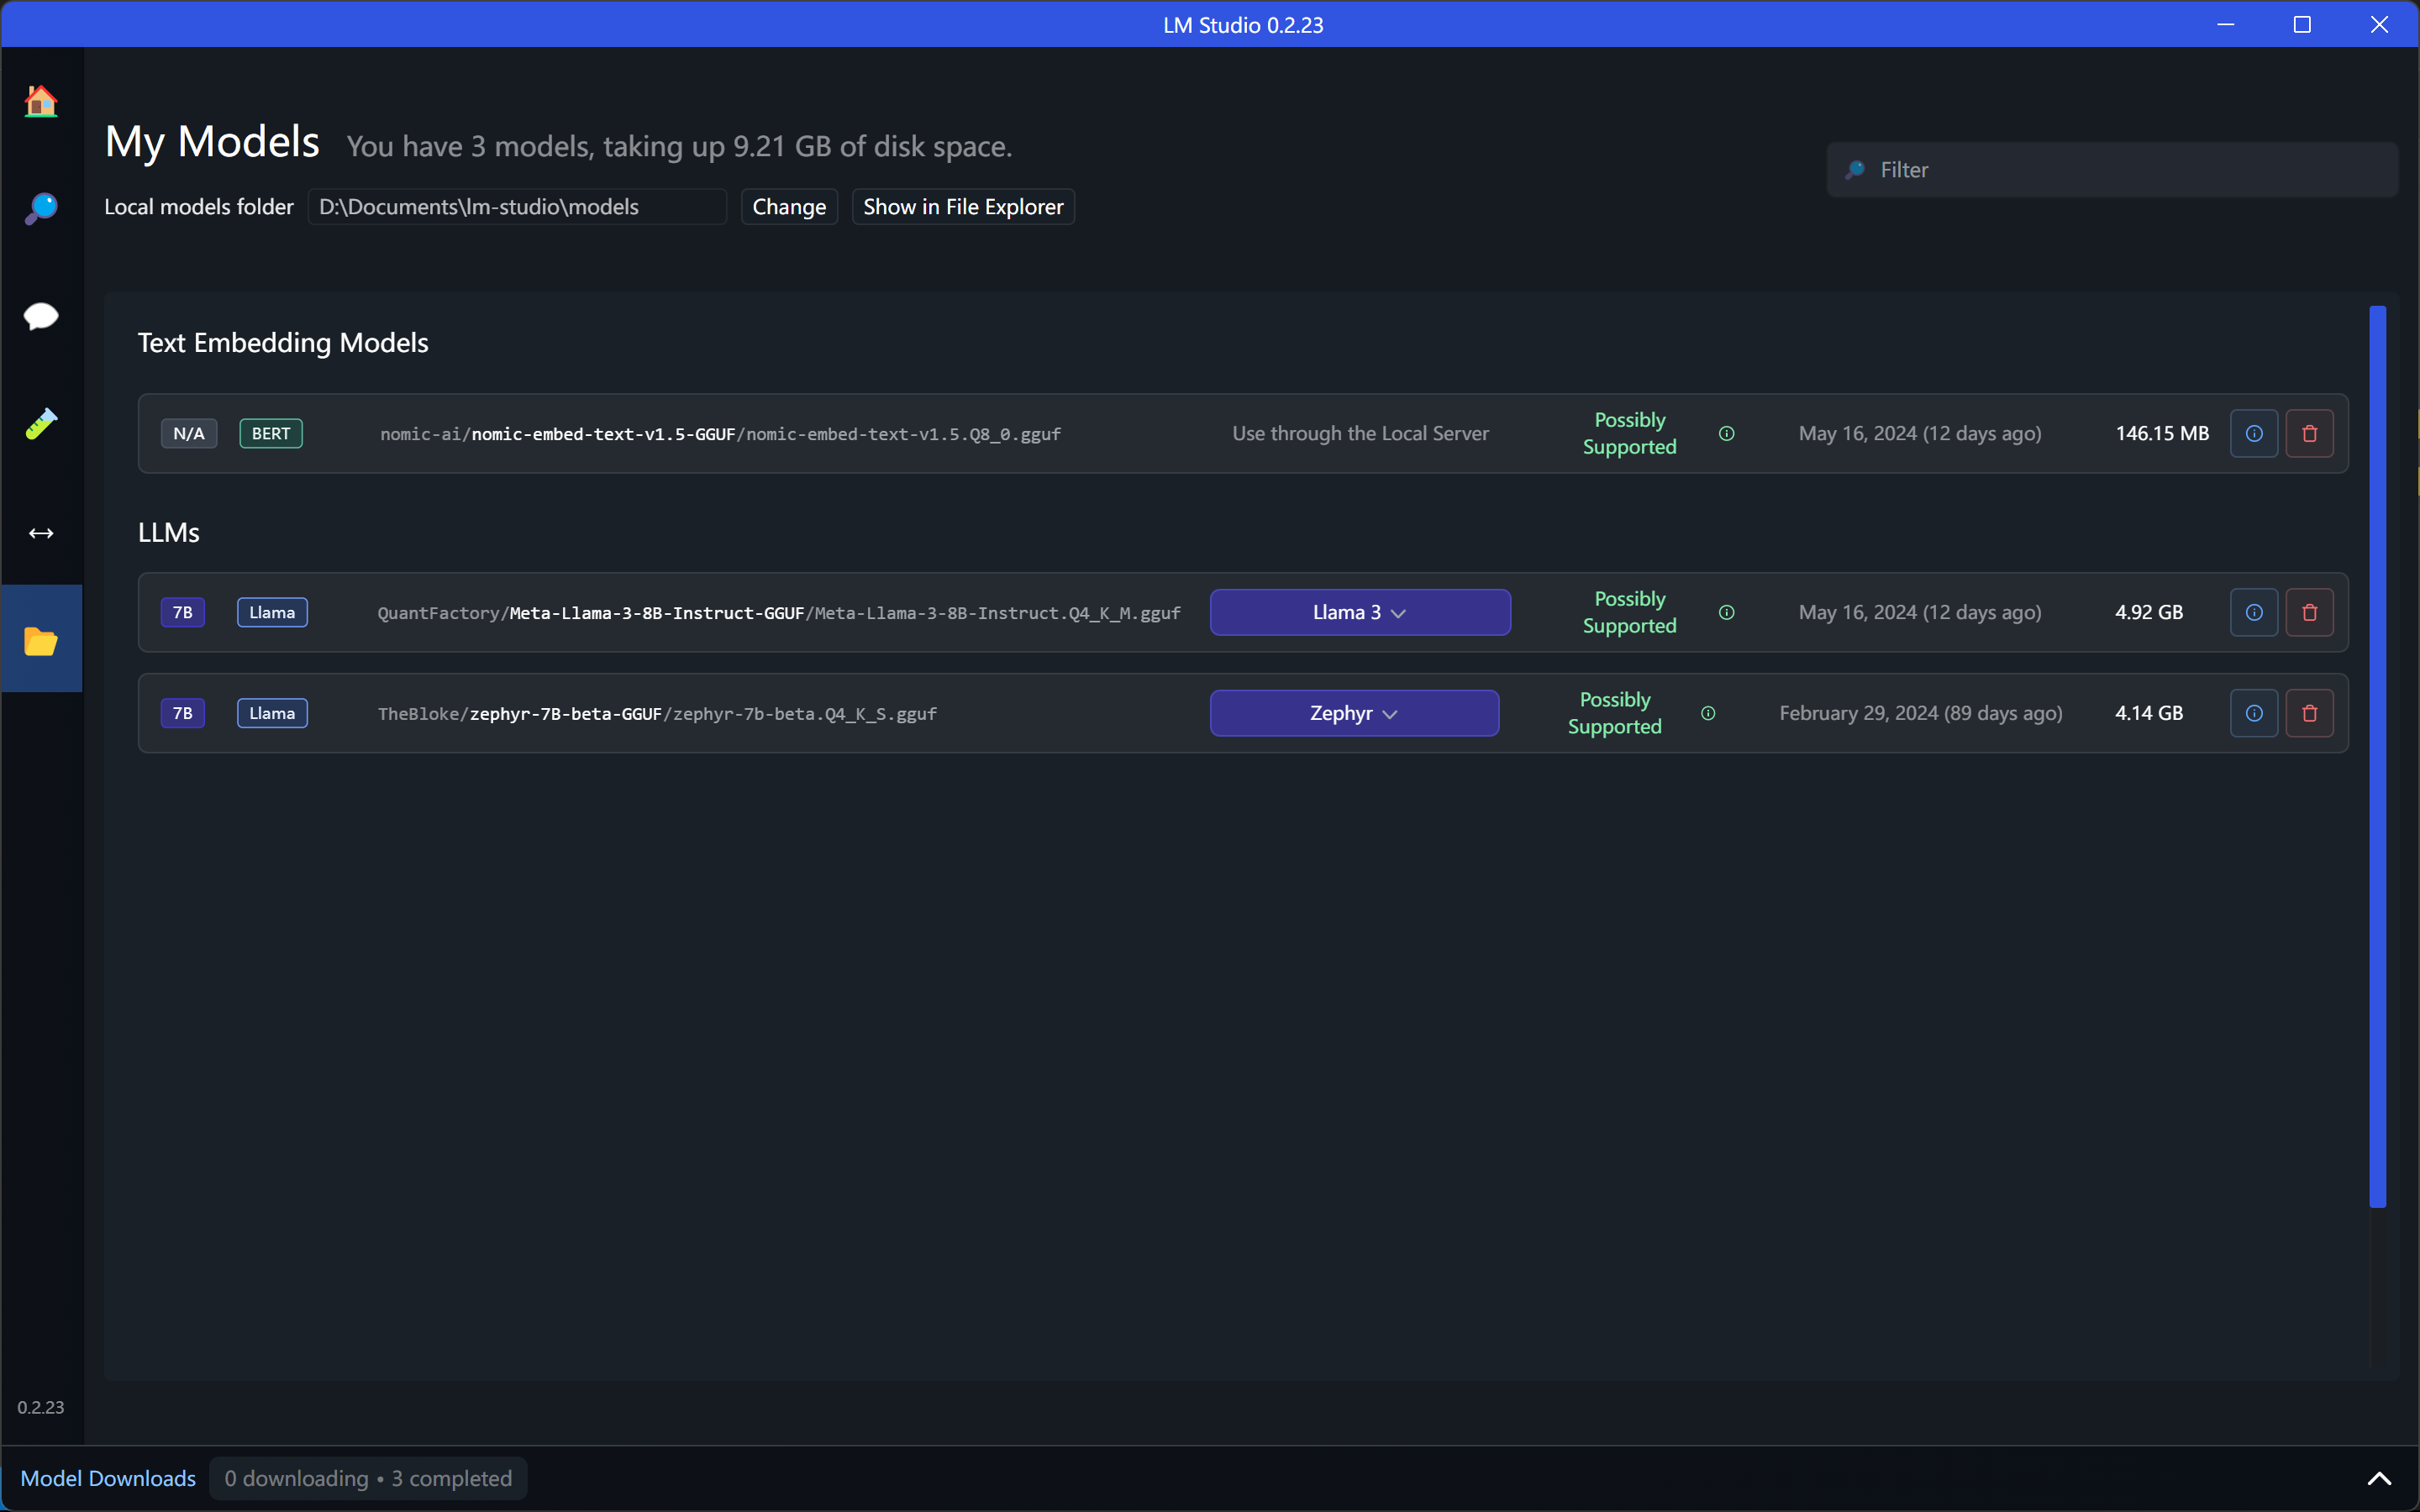This screenshot has width=2420, height=1512.
Task: Open the Search page with magnifier icon
Action: click(x=41, y=209)
